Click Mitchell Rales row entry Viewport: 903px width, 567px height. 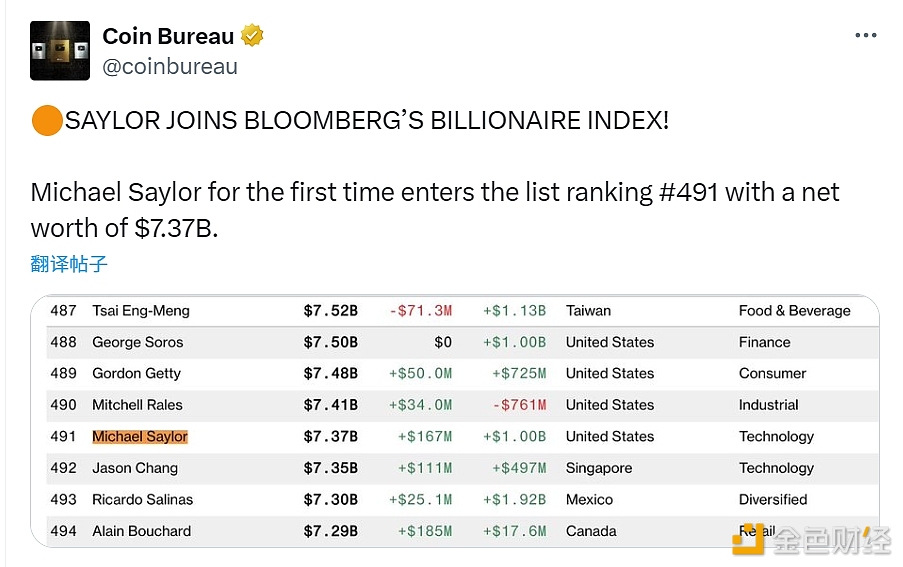(138, 405)
